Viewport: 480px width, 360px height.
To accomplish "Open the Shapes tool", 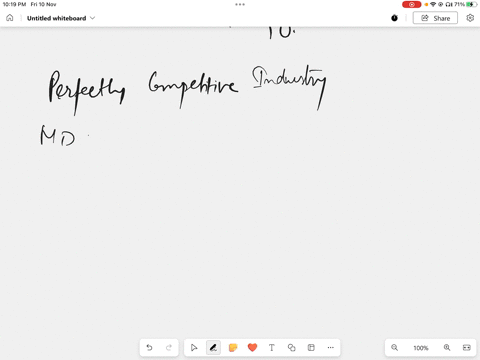I will 292,348.
